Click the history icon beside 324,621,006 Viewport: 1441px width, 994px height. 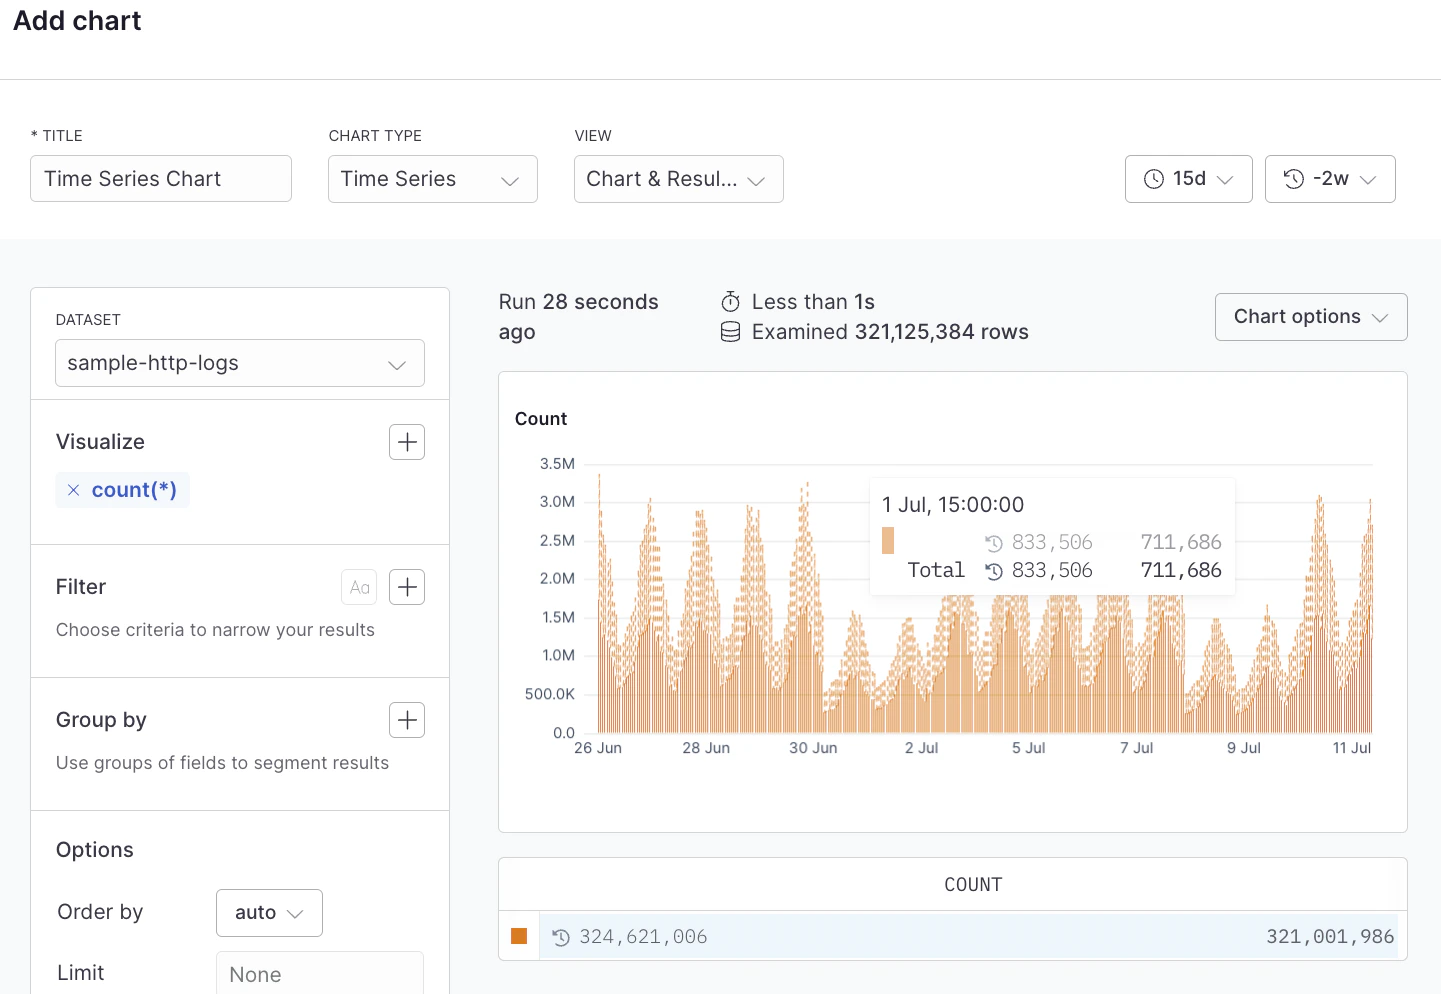(x=561, y=937)
